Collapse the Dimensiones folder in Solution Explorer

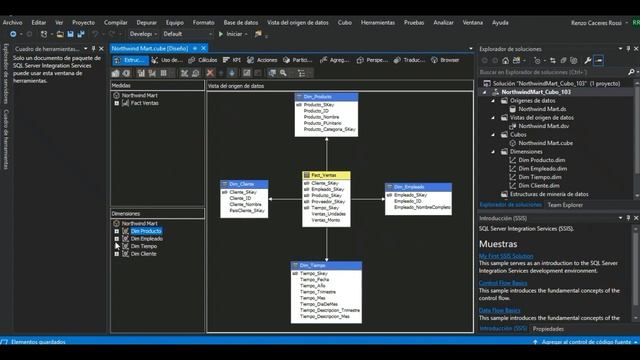[493, 152]
